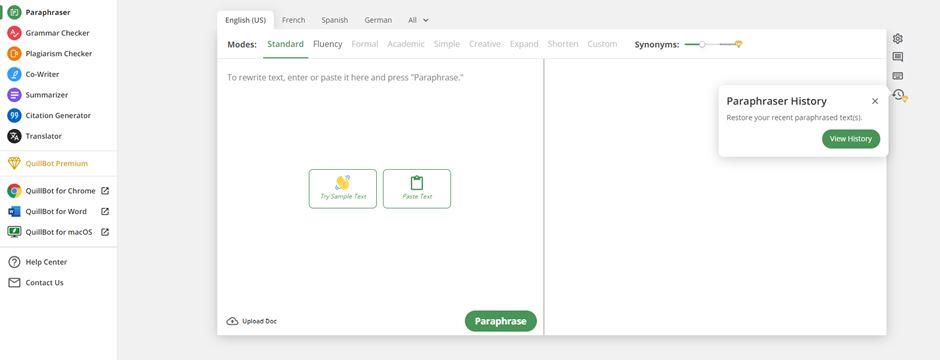Select the Formal mode

pos(364,44)
